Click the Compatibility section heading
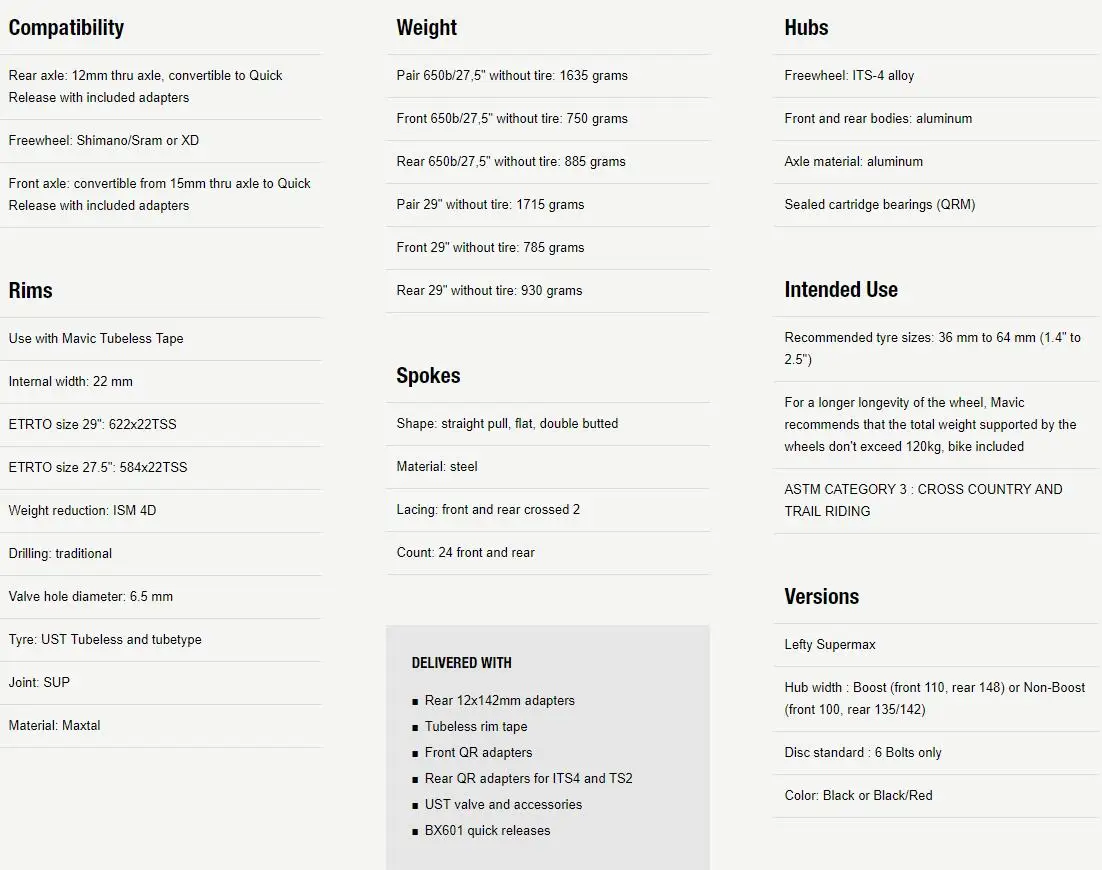 pos(66,27)
